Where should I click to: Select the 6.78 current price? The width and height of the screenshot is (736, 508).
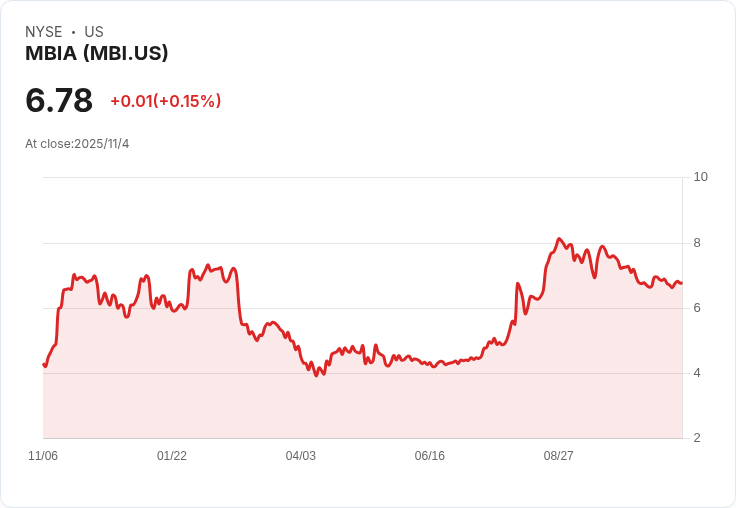pos(59,100)
